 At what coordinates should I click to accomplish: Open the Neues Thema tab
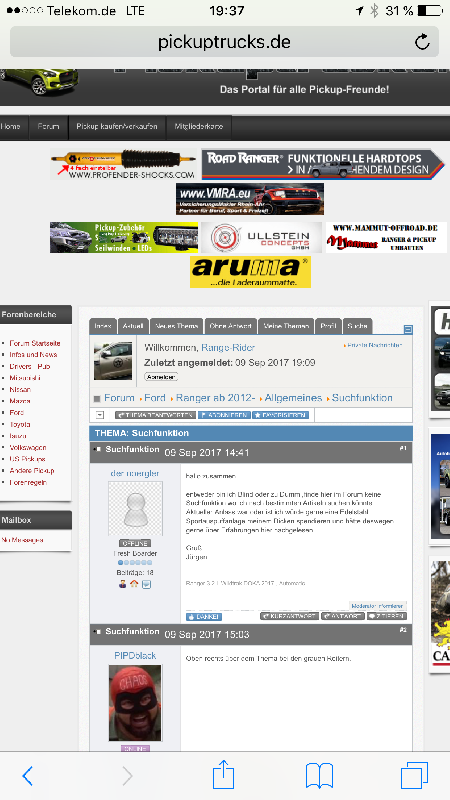tap(176, 326)
